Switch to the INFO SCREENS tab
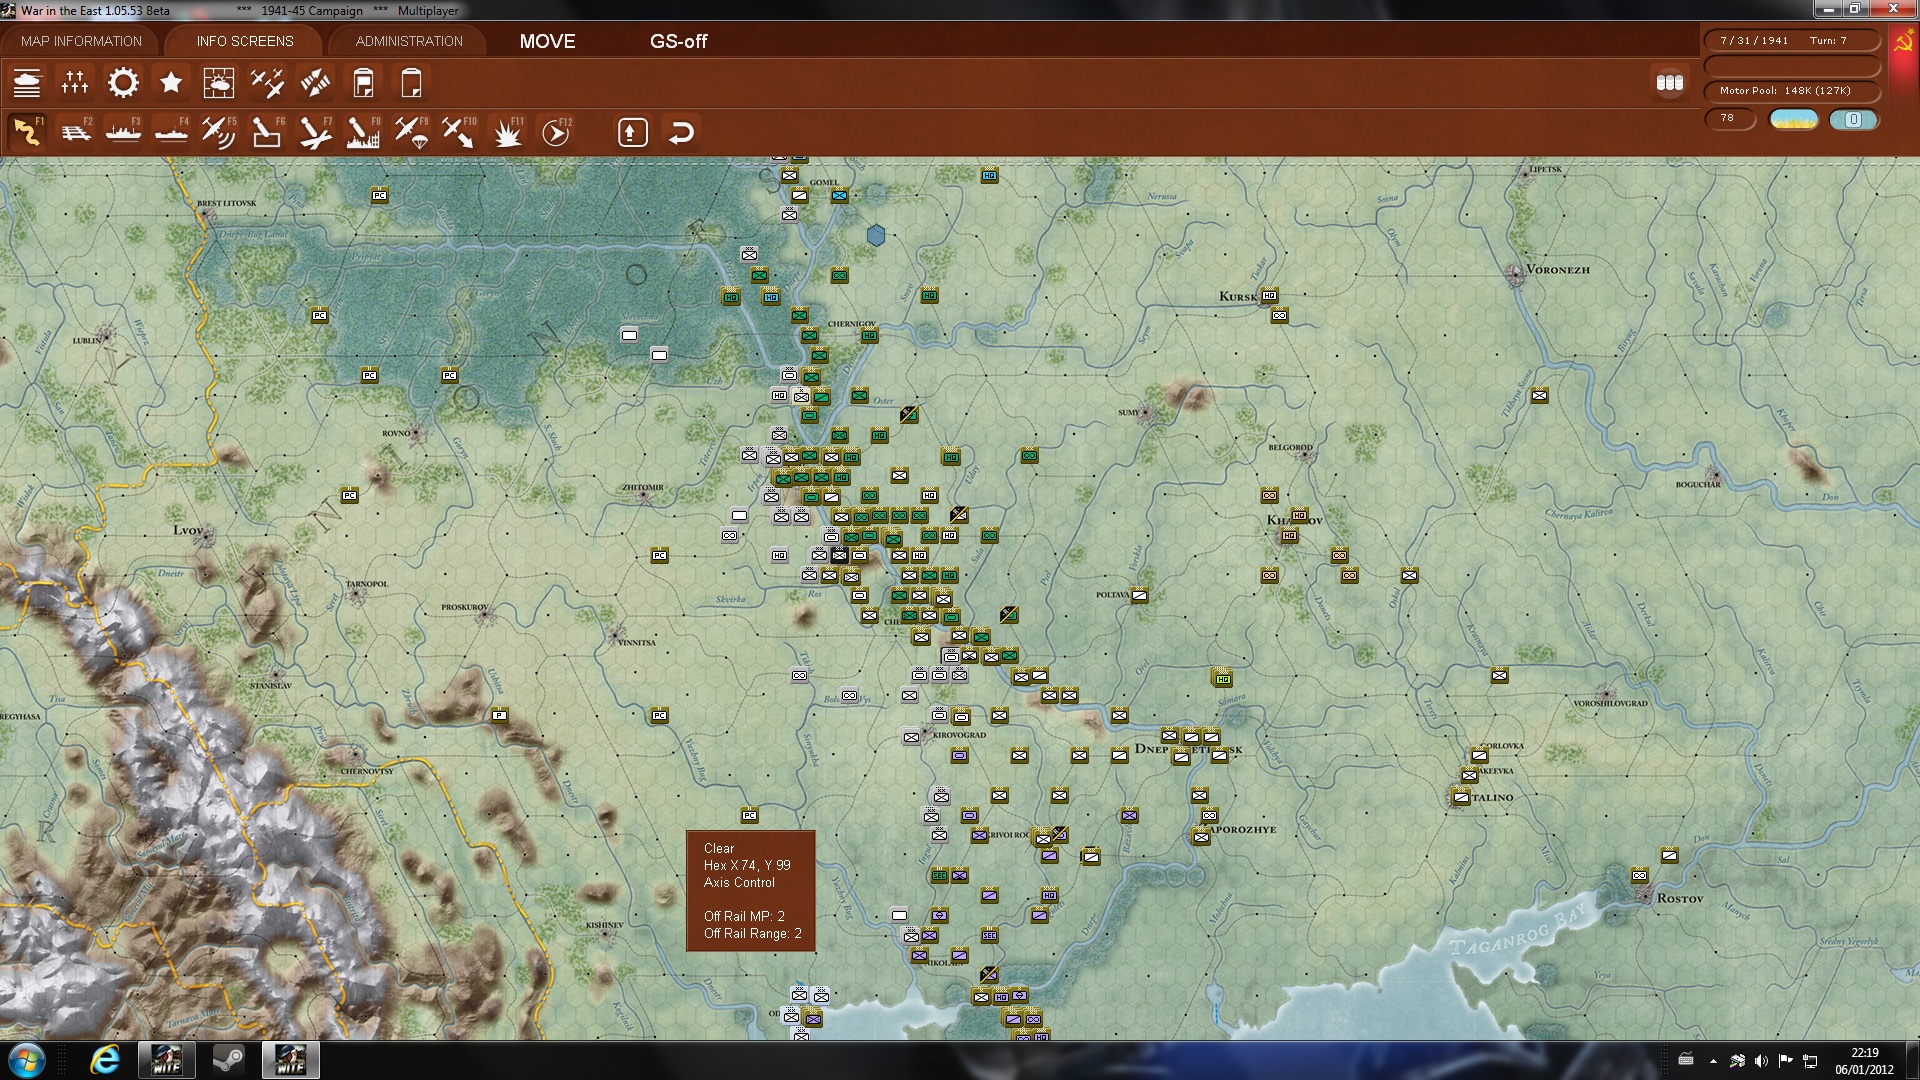 245,41
